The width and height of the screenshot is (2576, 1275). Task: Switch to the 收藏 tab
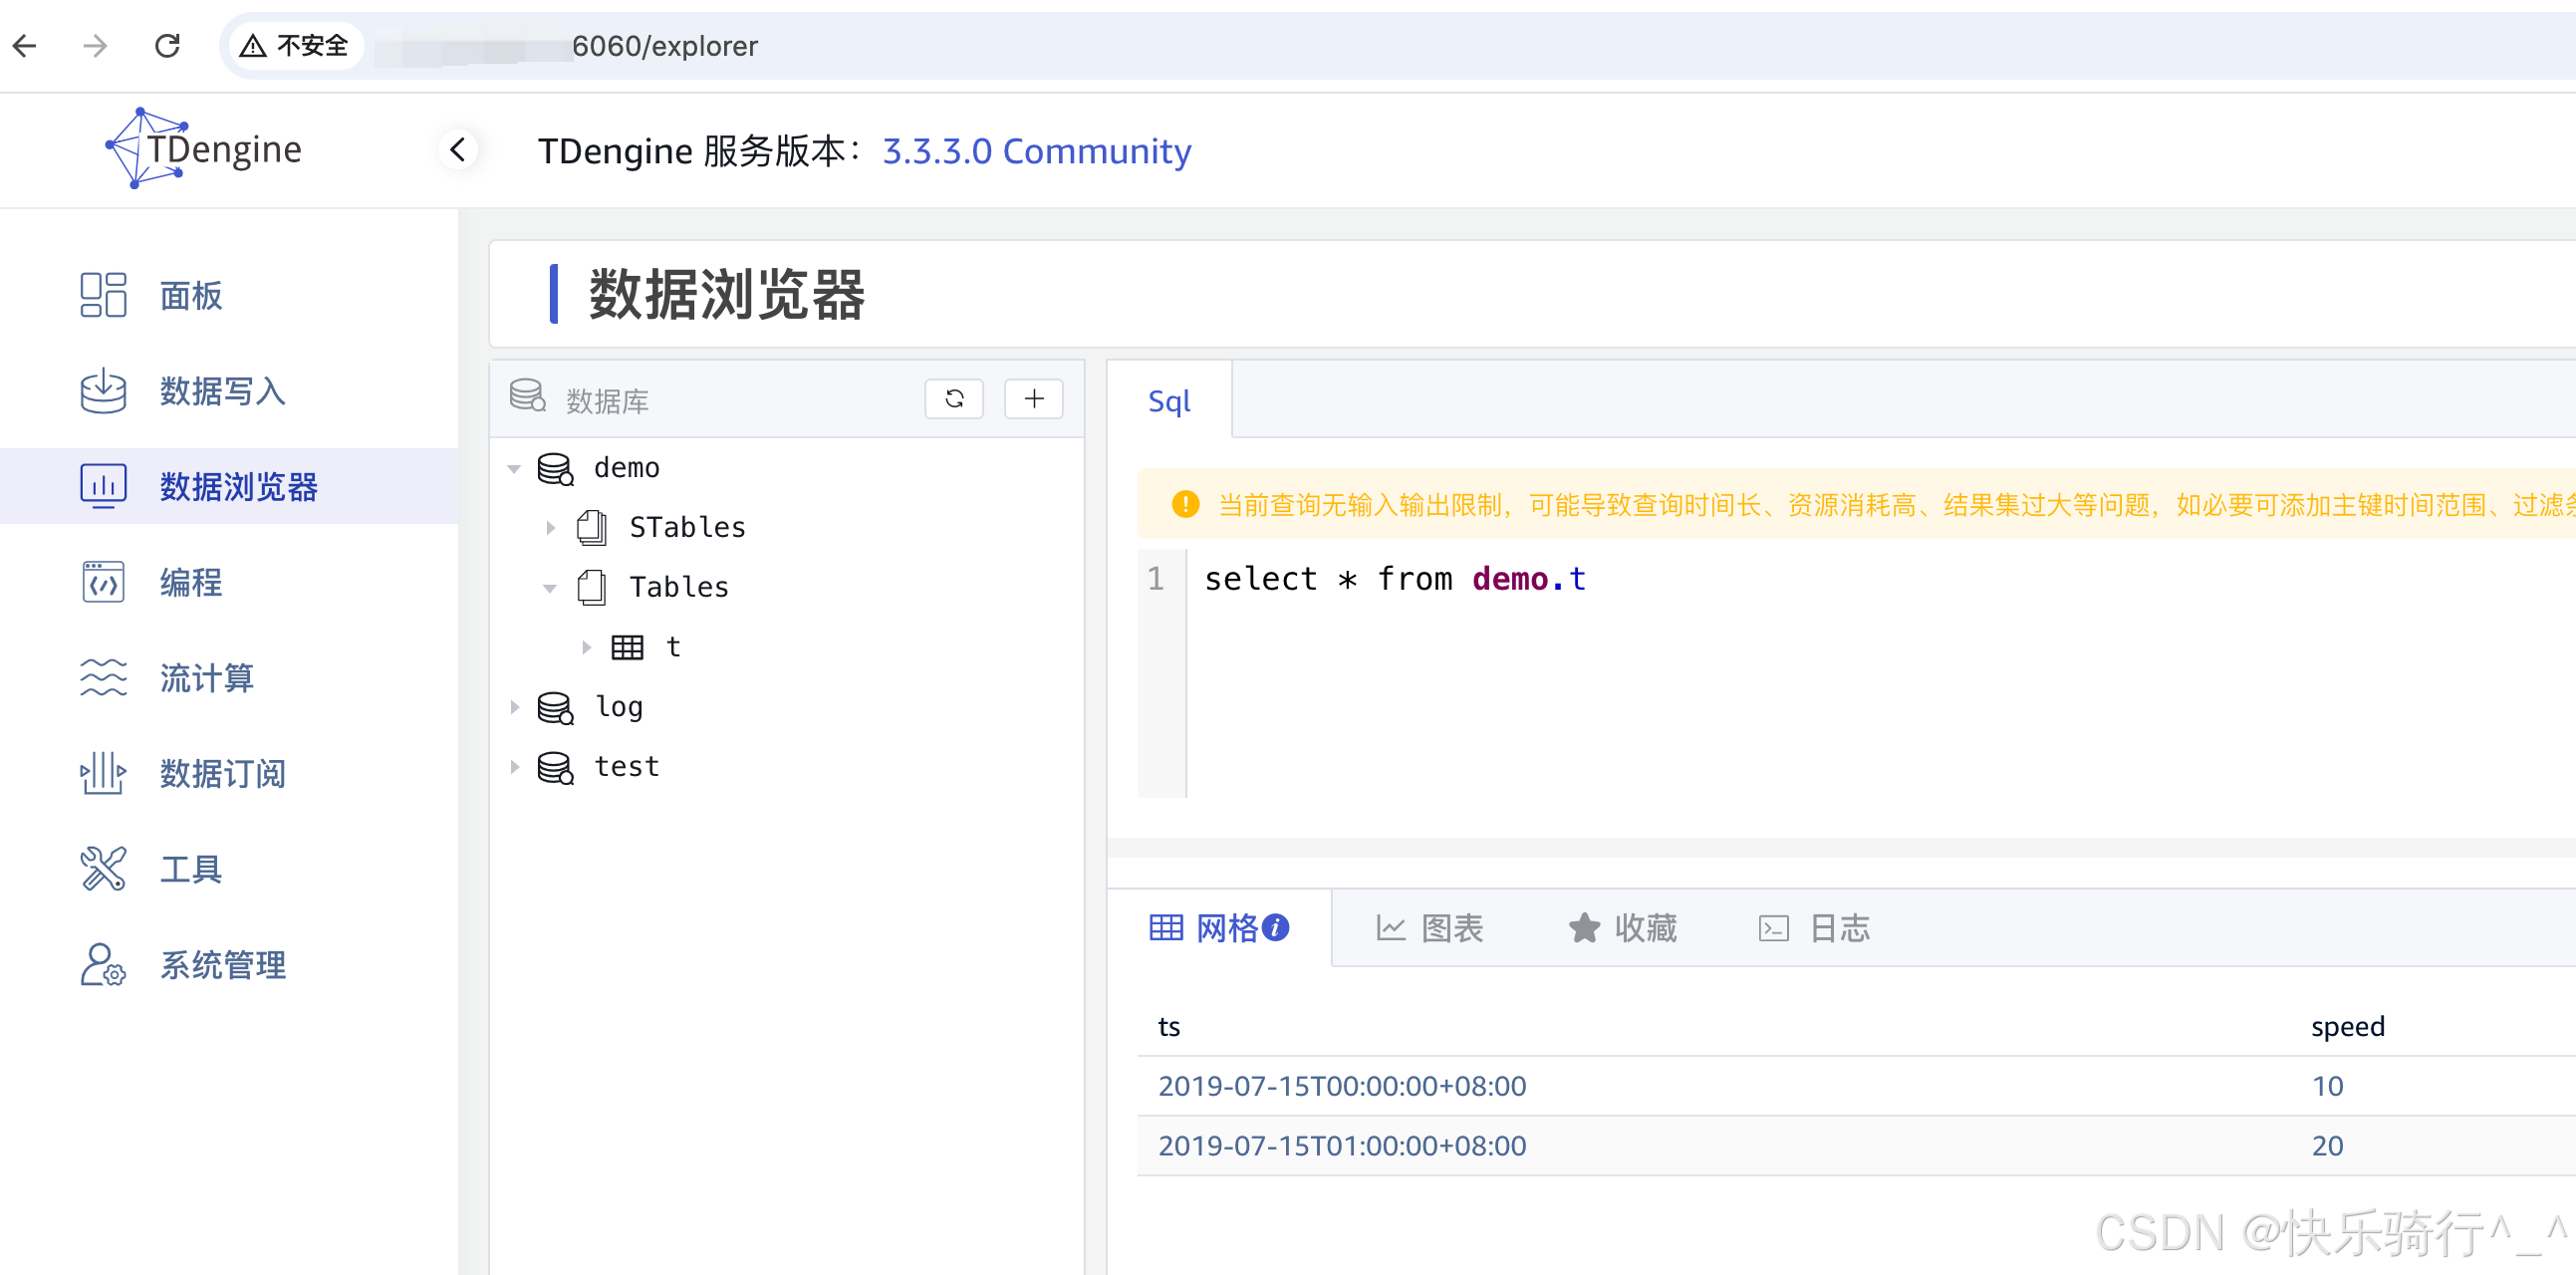coord(1621,928)
